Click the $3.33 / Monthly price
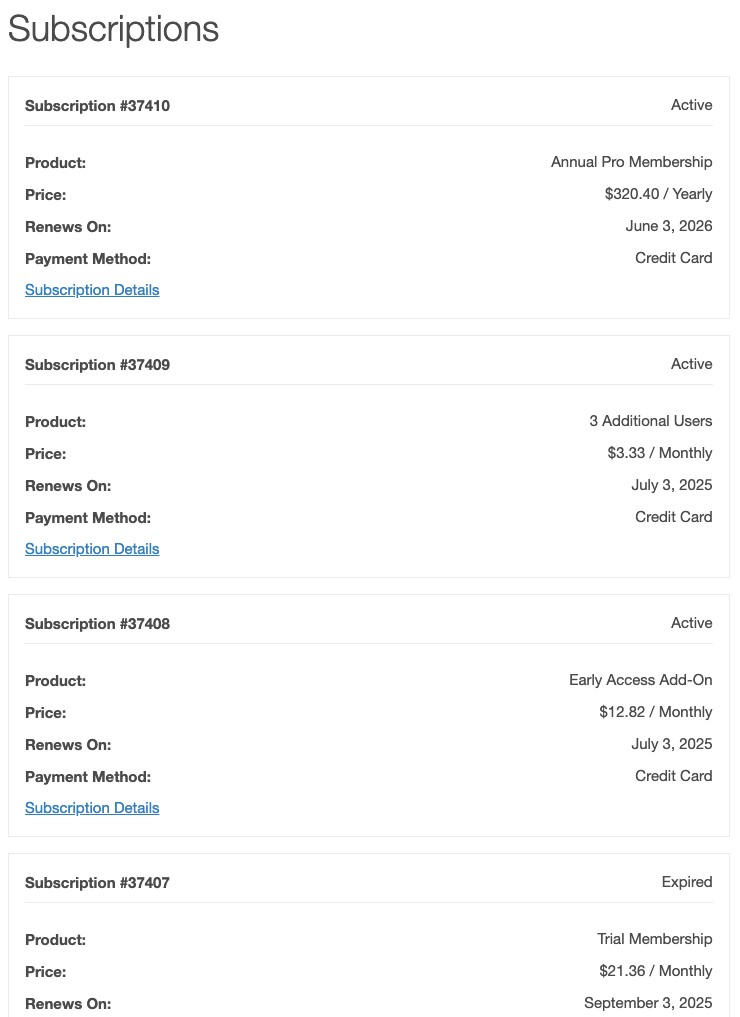This screenshot has width=740, height=1017. [659, 453]
